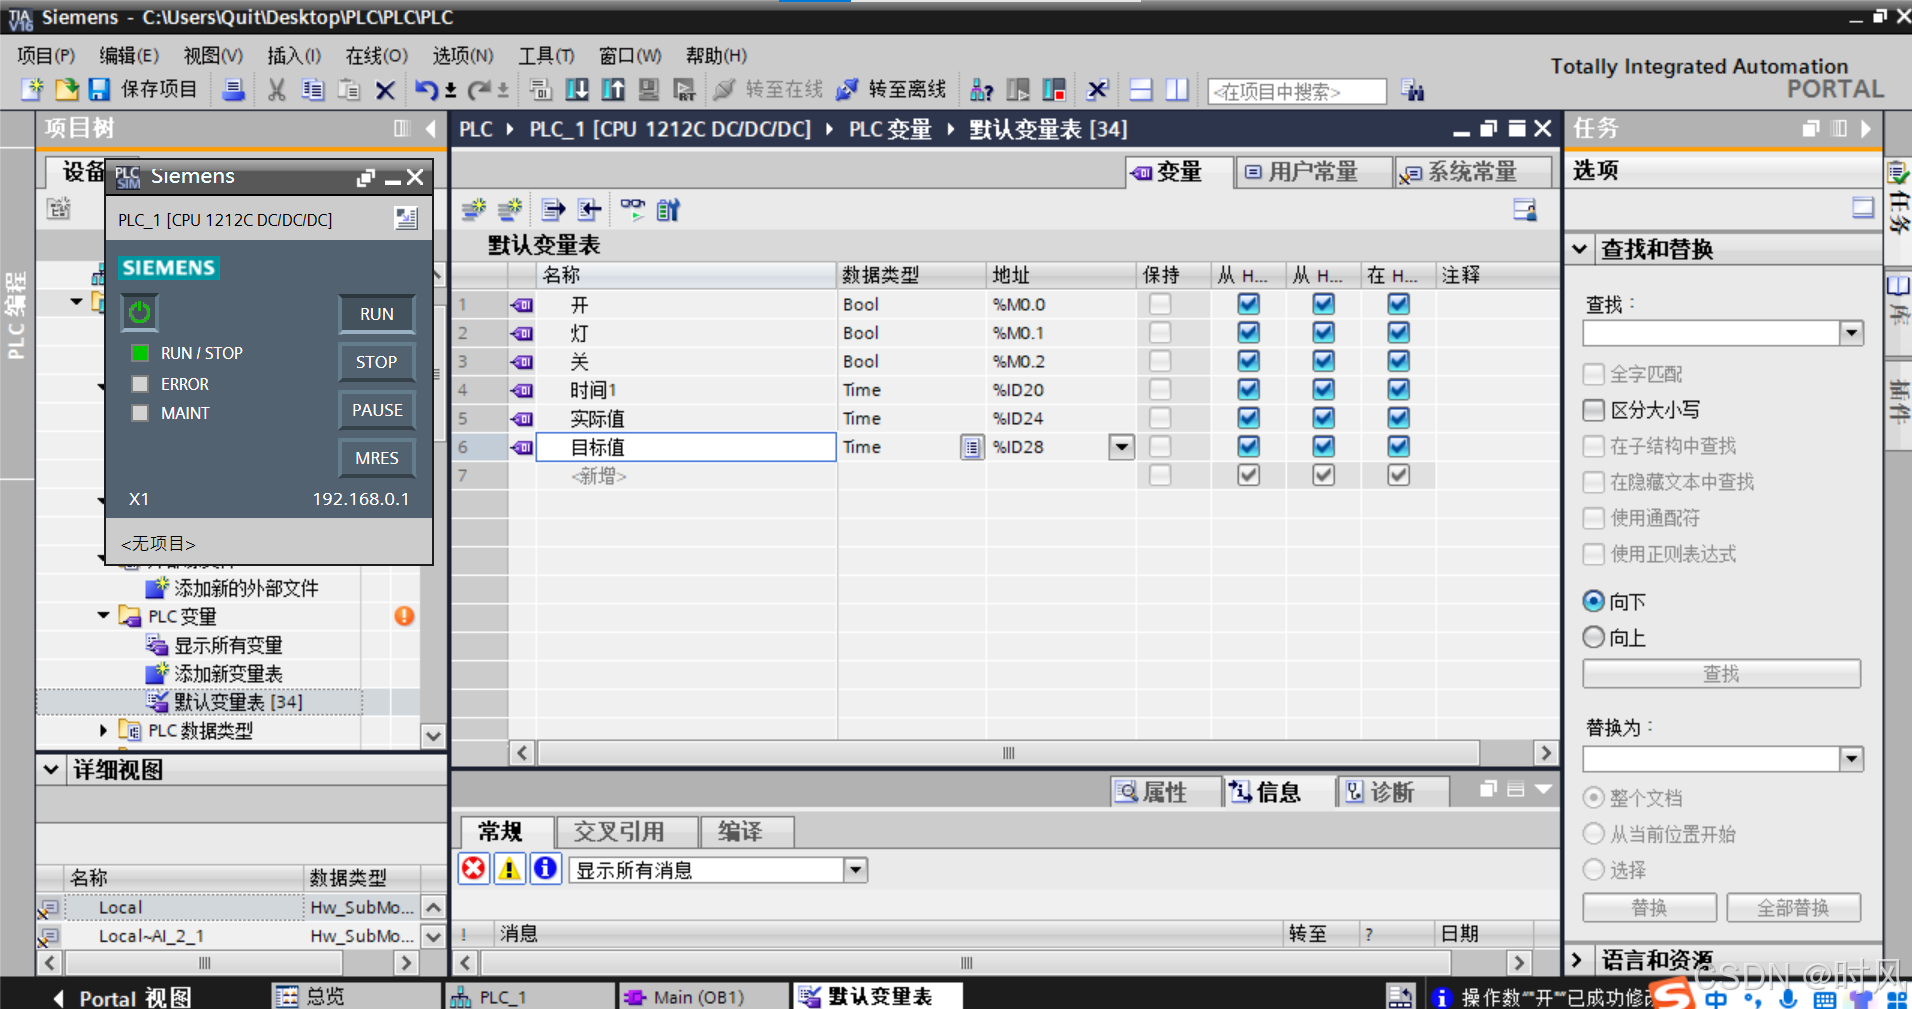Collapse the 查找和替换 section
This screenshot has width=1912, height=1009.
[1580, 249]
